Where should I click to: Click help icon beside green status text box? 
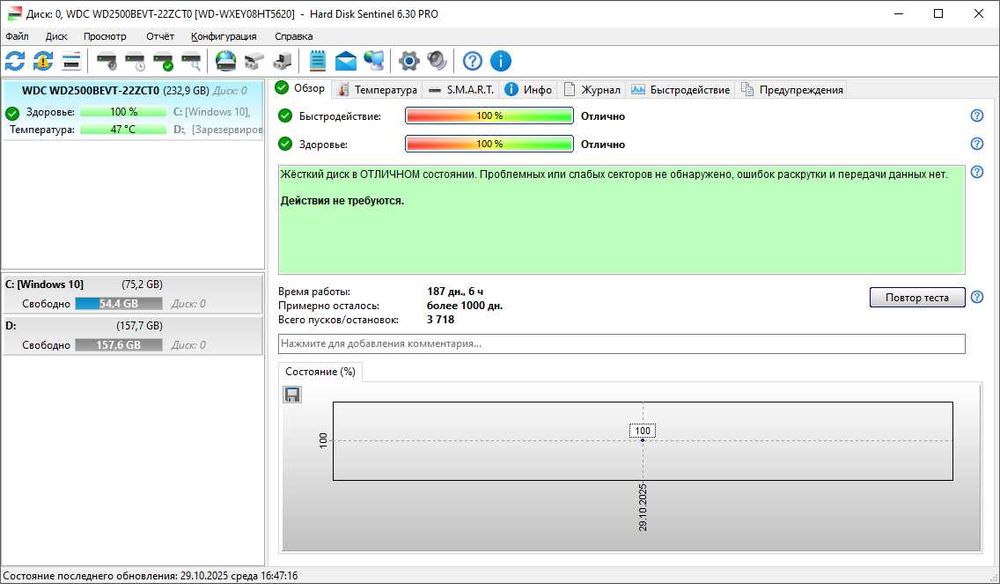(976, 172)
